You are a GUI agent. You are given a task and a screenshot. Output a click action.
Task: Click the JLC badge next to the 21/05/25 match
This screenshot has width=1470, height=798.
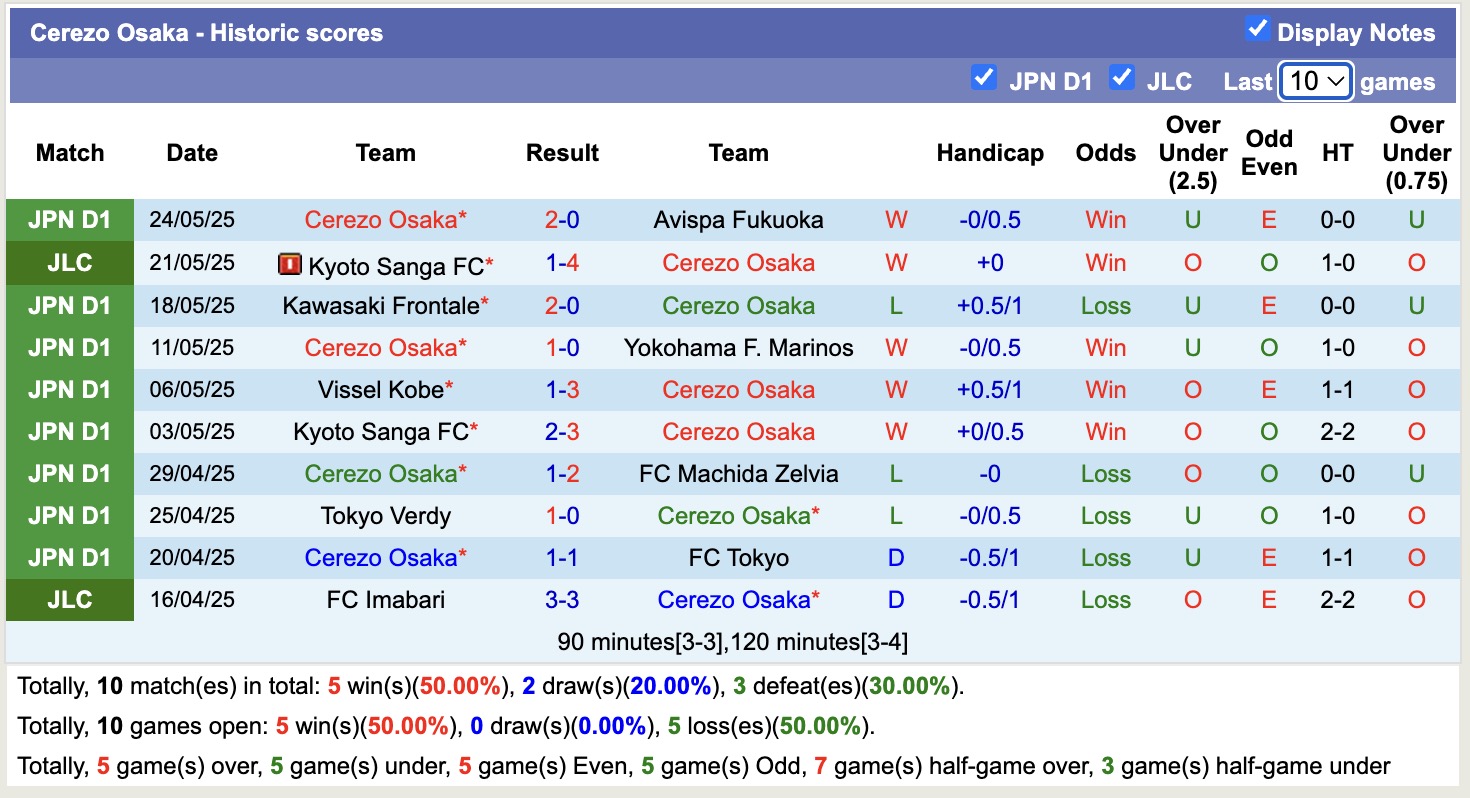[69, 262]
